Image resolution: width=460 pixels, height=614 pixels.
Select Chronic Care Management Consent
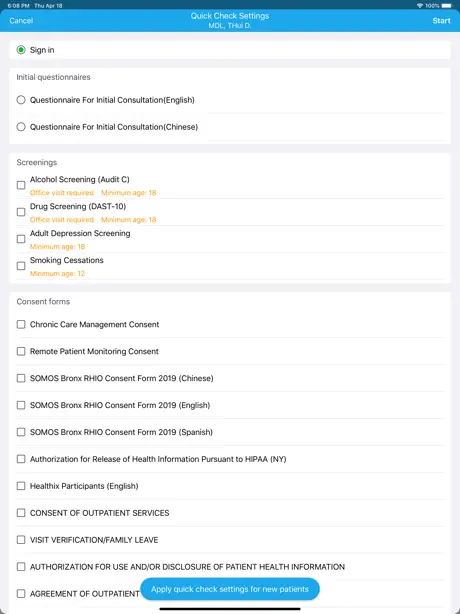(x=21, y=324)
